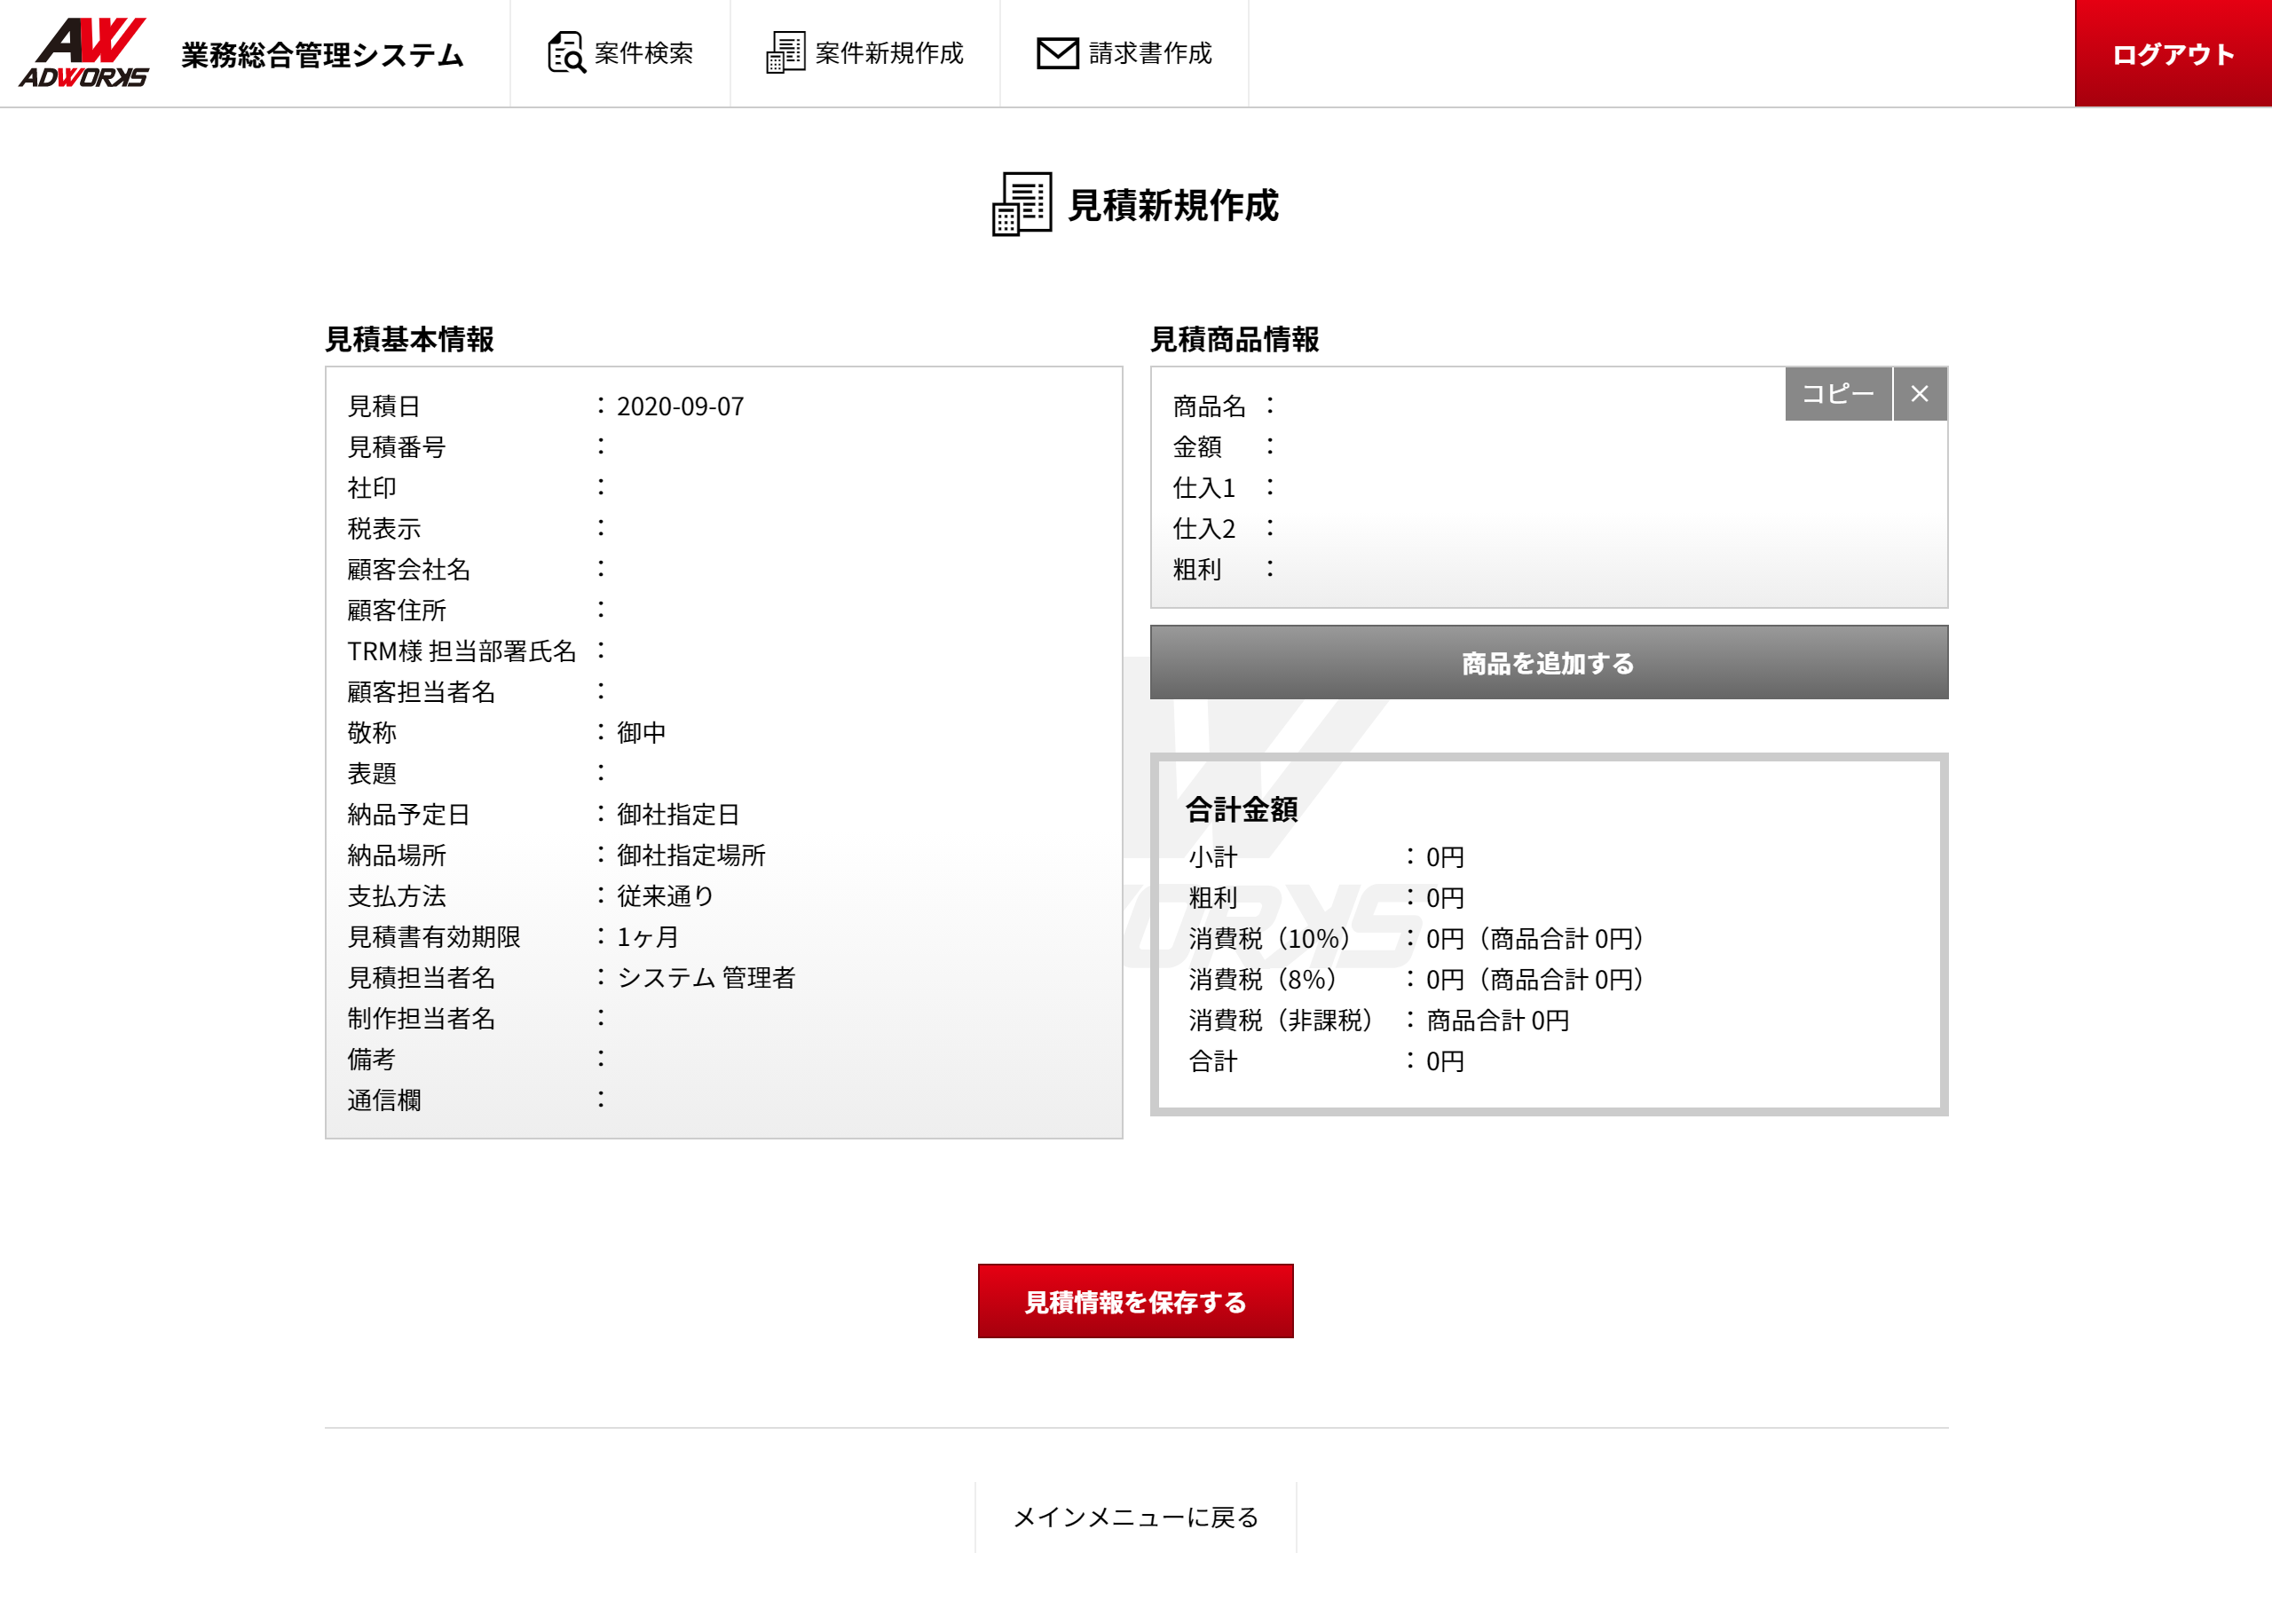
Task: Click the 支払方法 value 従来通り
Action: click(x=666, y=896)
